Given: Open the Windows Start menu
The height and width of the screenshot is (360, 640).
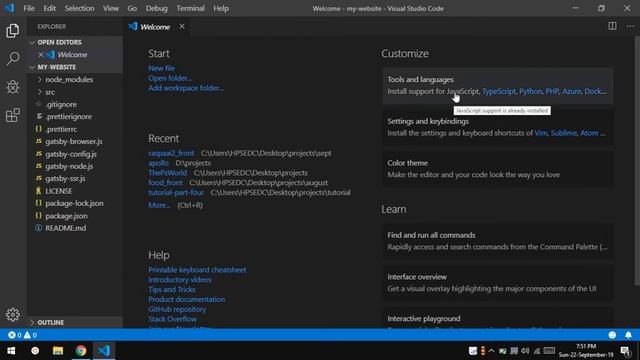Looking at the screenshot, I should pyautogui.click(x=11, y=351).
